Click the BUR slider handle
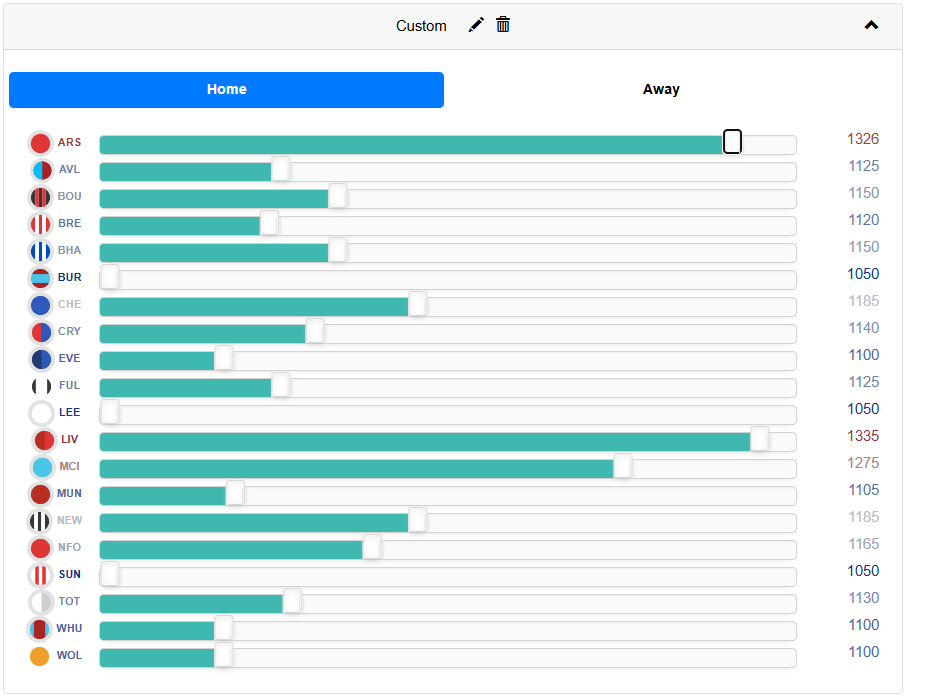Viewport: 927px width, 699px height. tap(109, 277)
